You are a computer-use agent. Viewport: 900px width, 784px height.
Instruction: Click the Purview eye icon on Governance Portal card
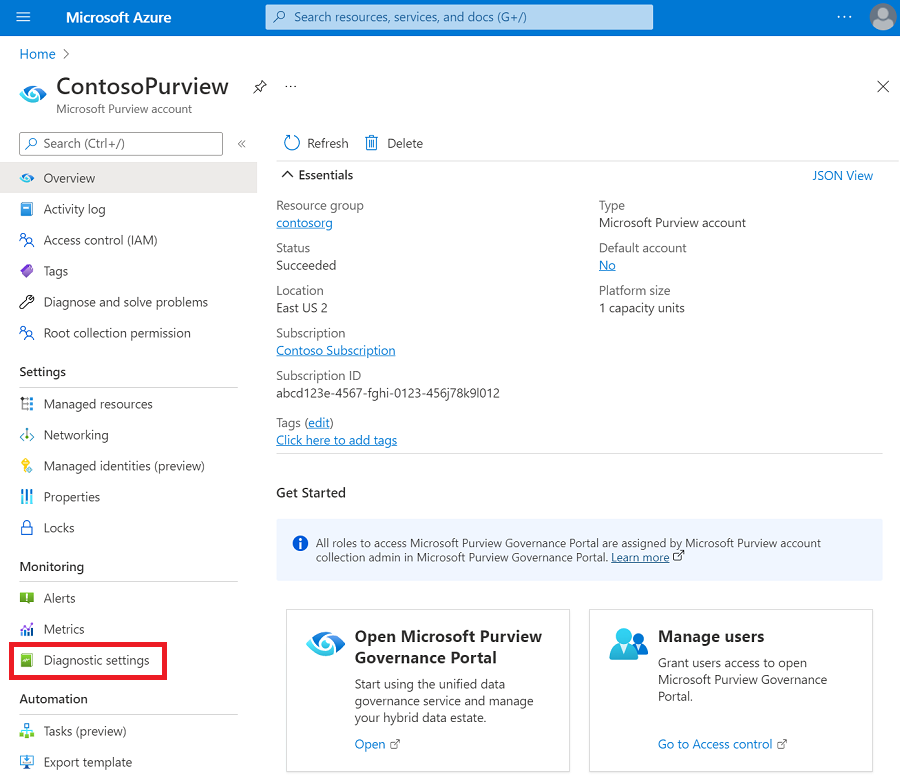[325, 643]
